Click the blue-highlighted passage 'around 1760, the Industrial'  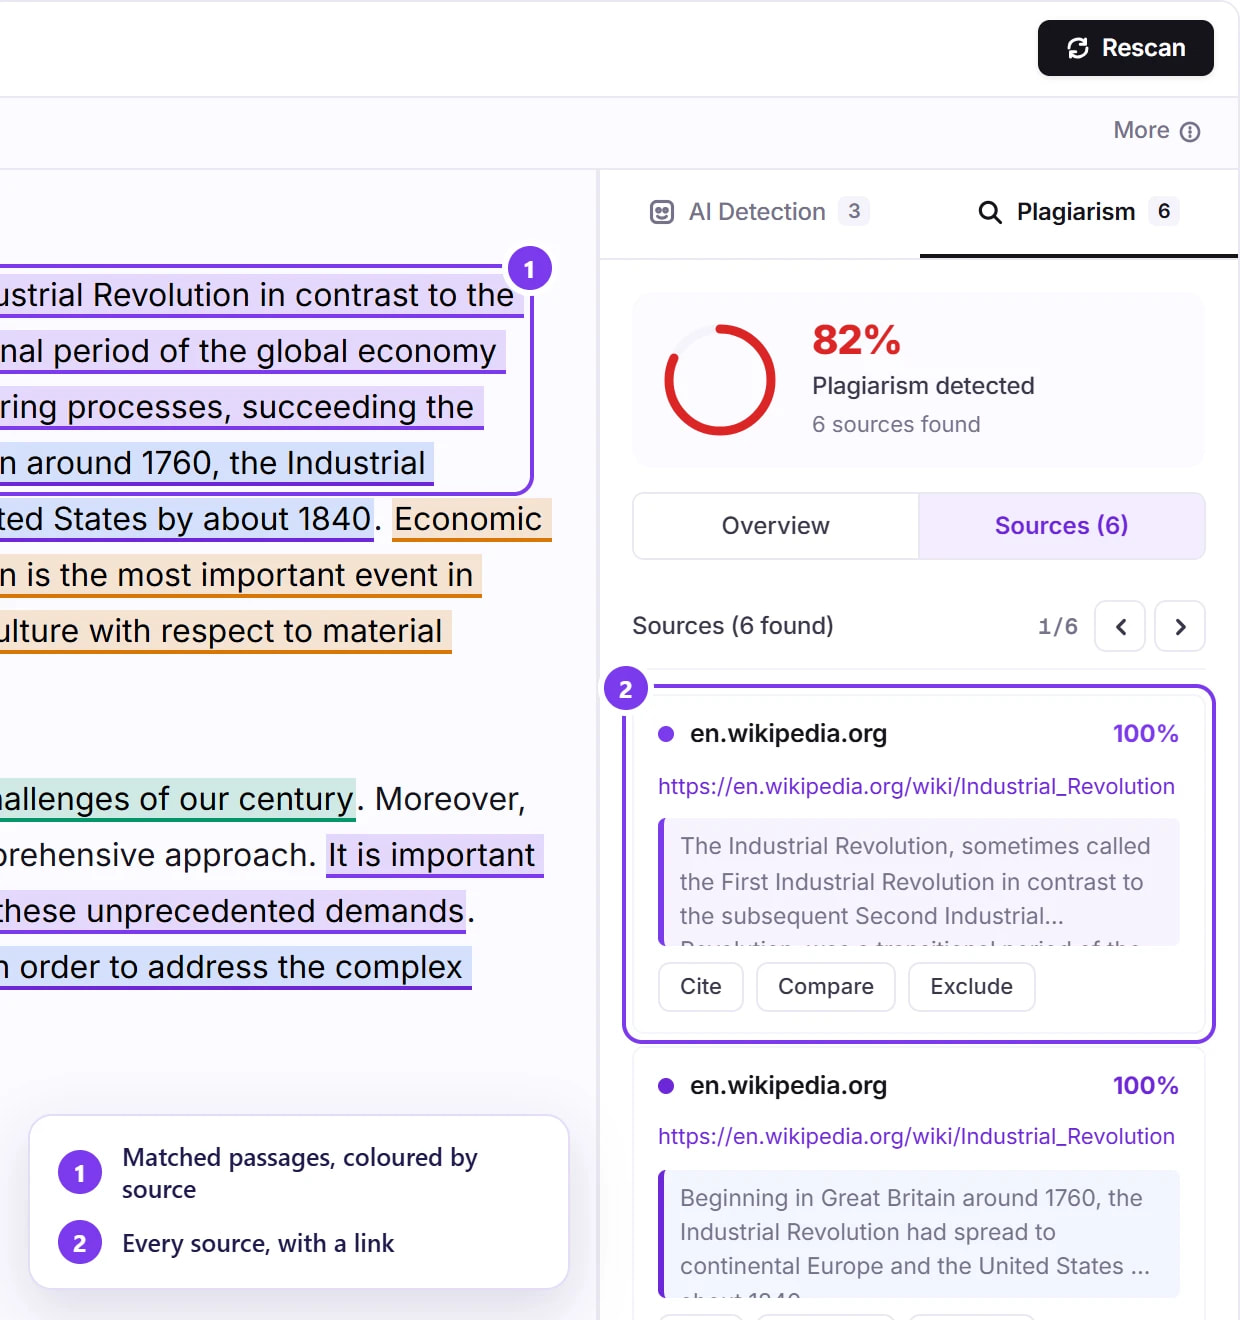click(226, 464)
